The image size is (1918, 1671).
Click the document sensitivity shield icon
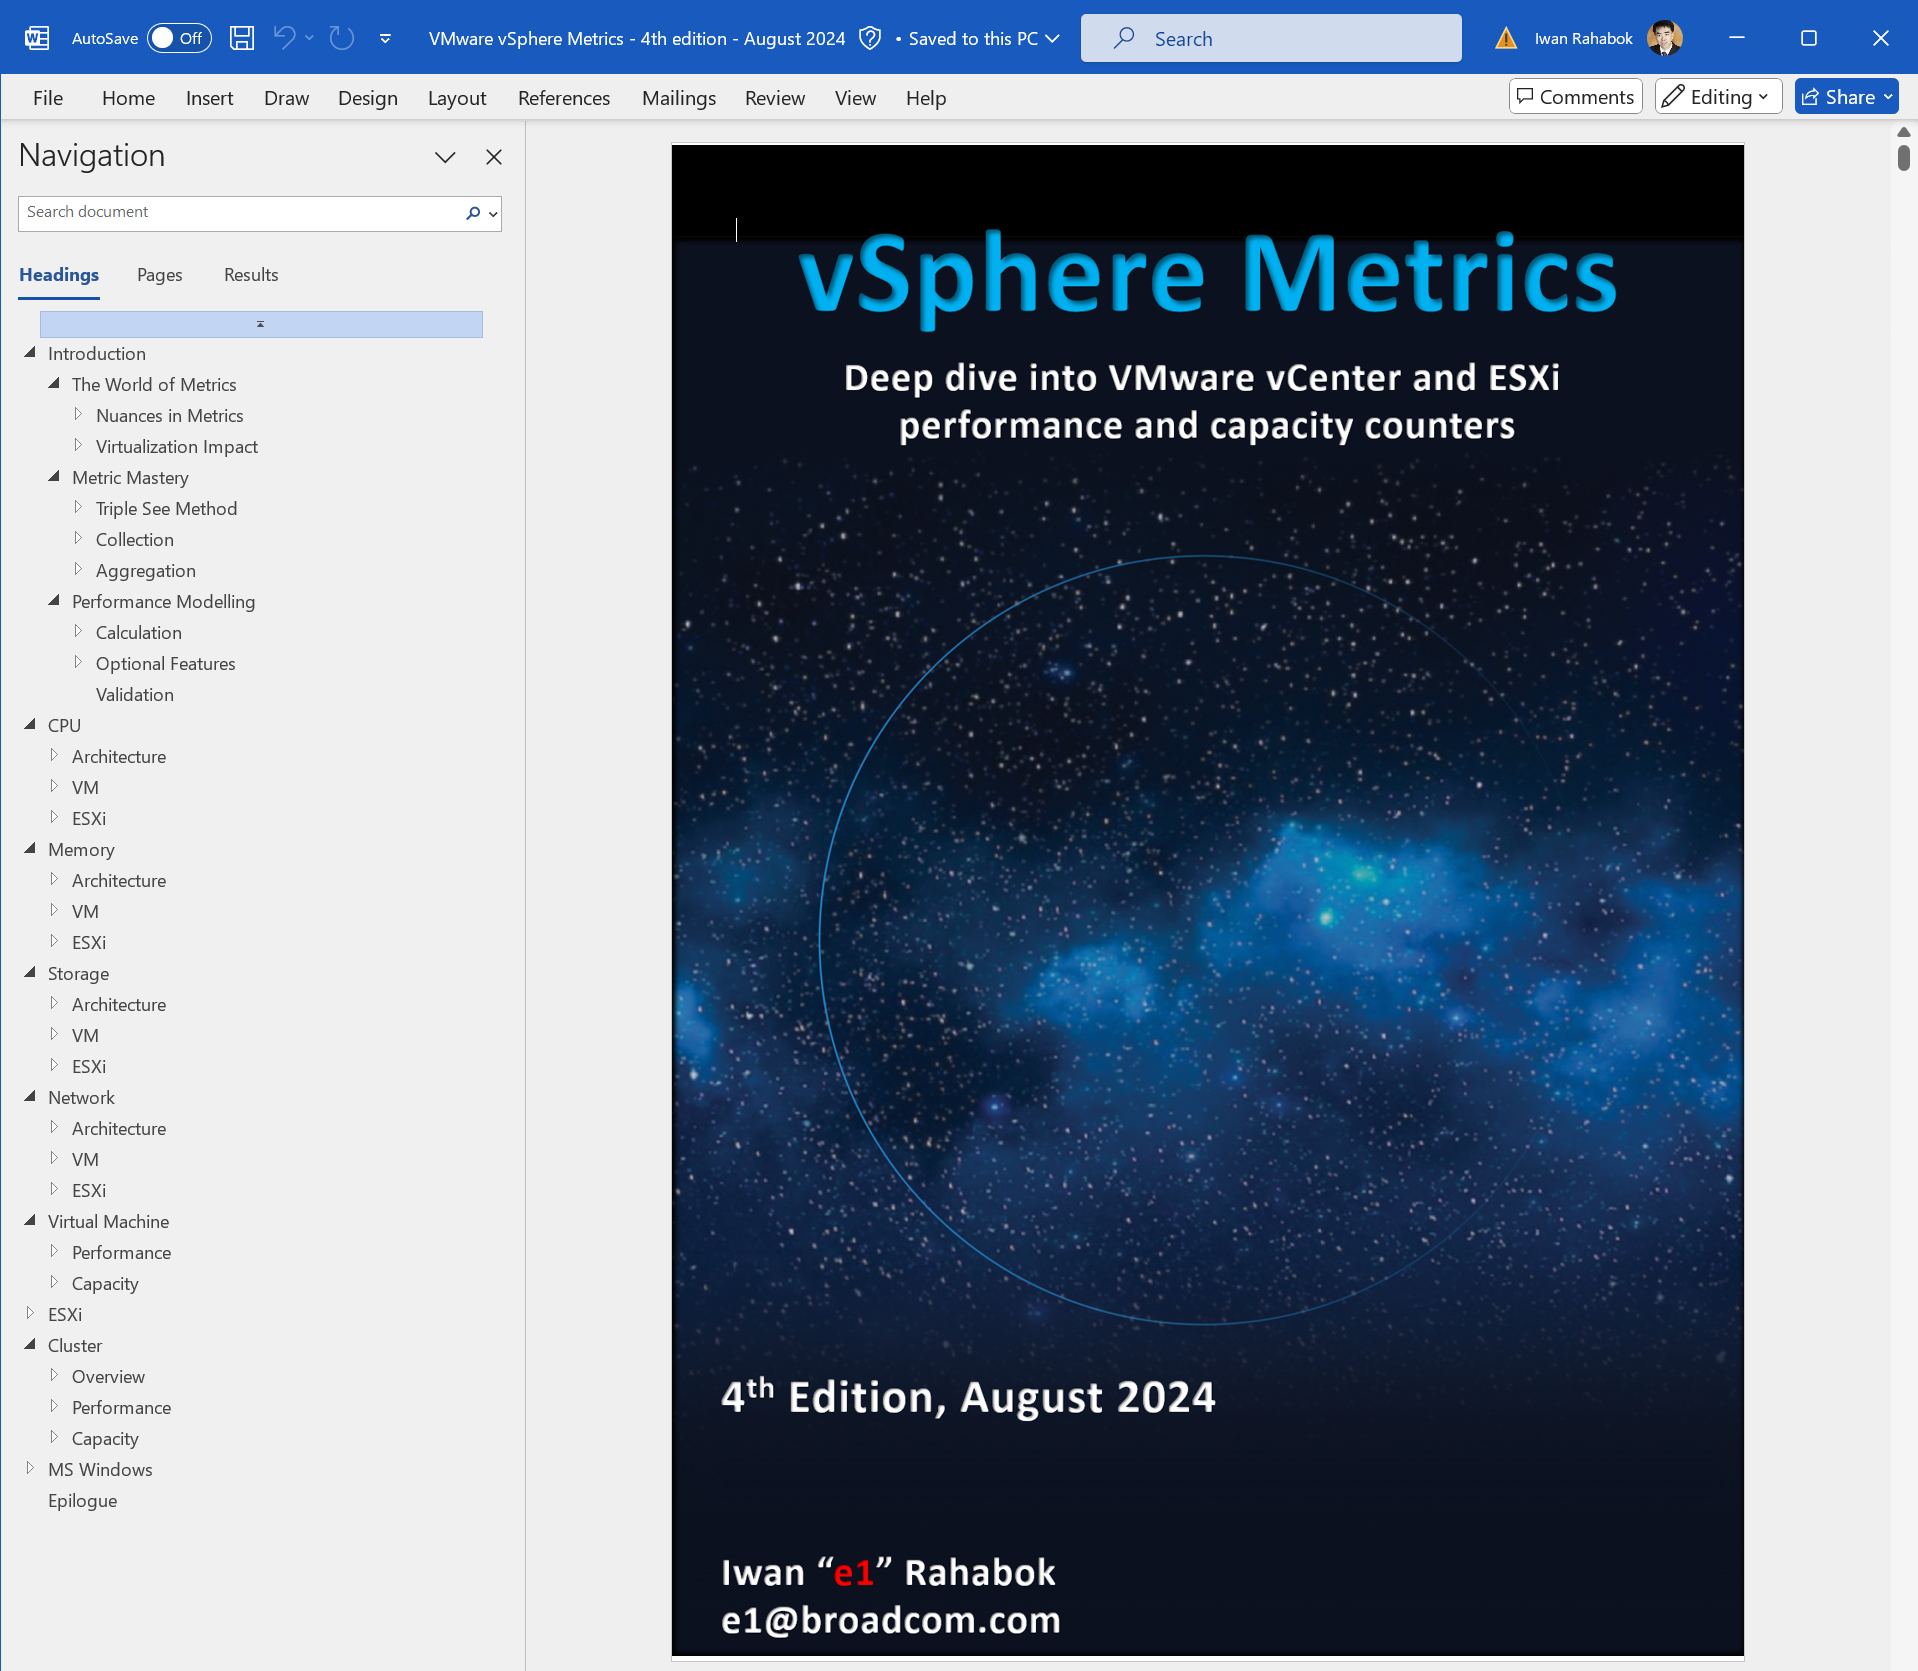[870, 38]
